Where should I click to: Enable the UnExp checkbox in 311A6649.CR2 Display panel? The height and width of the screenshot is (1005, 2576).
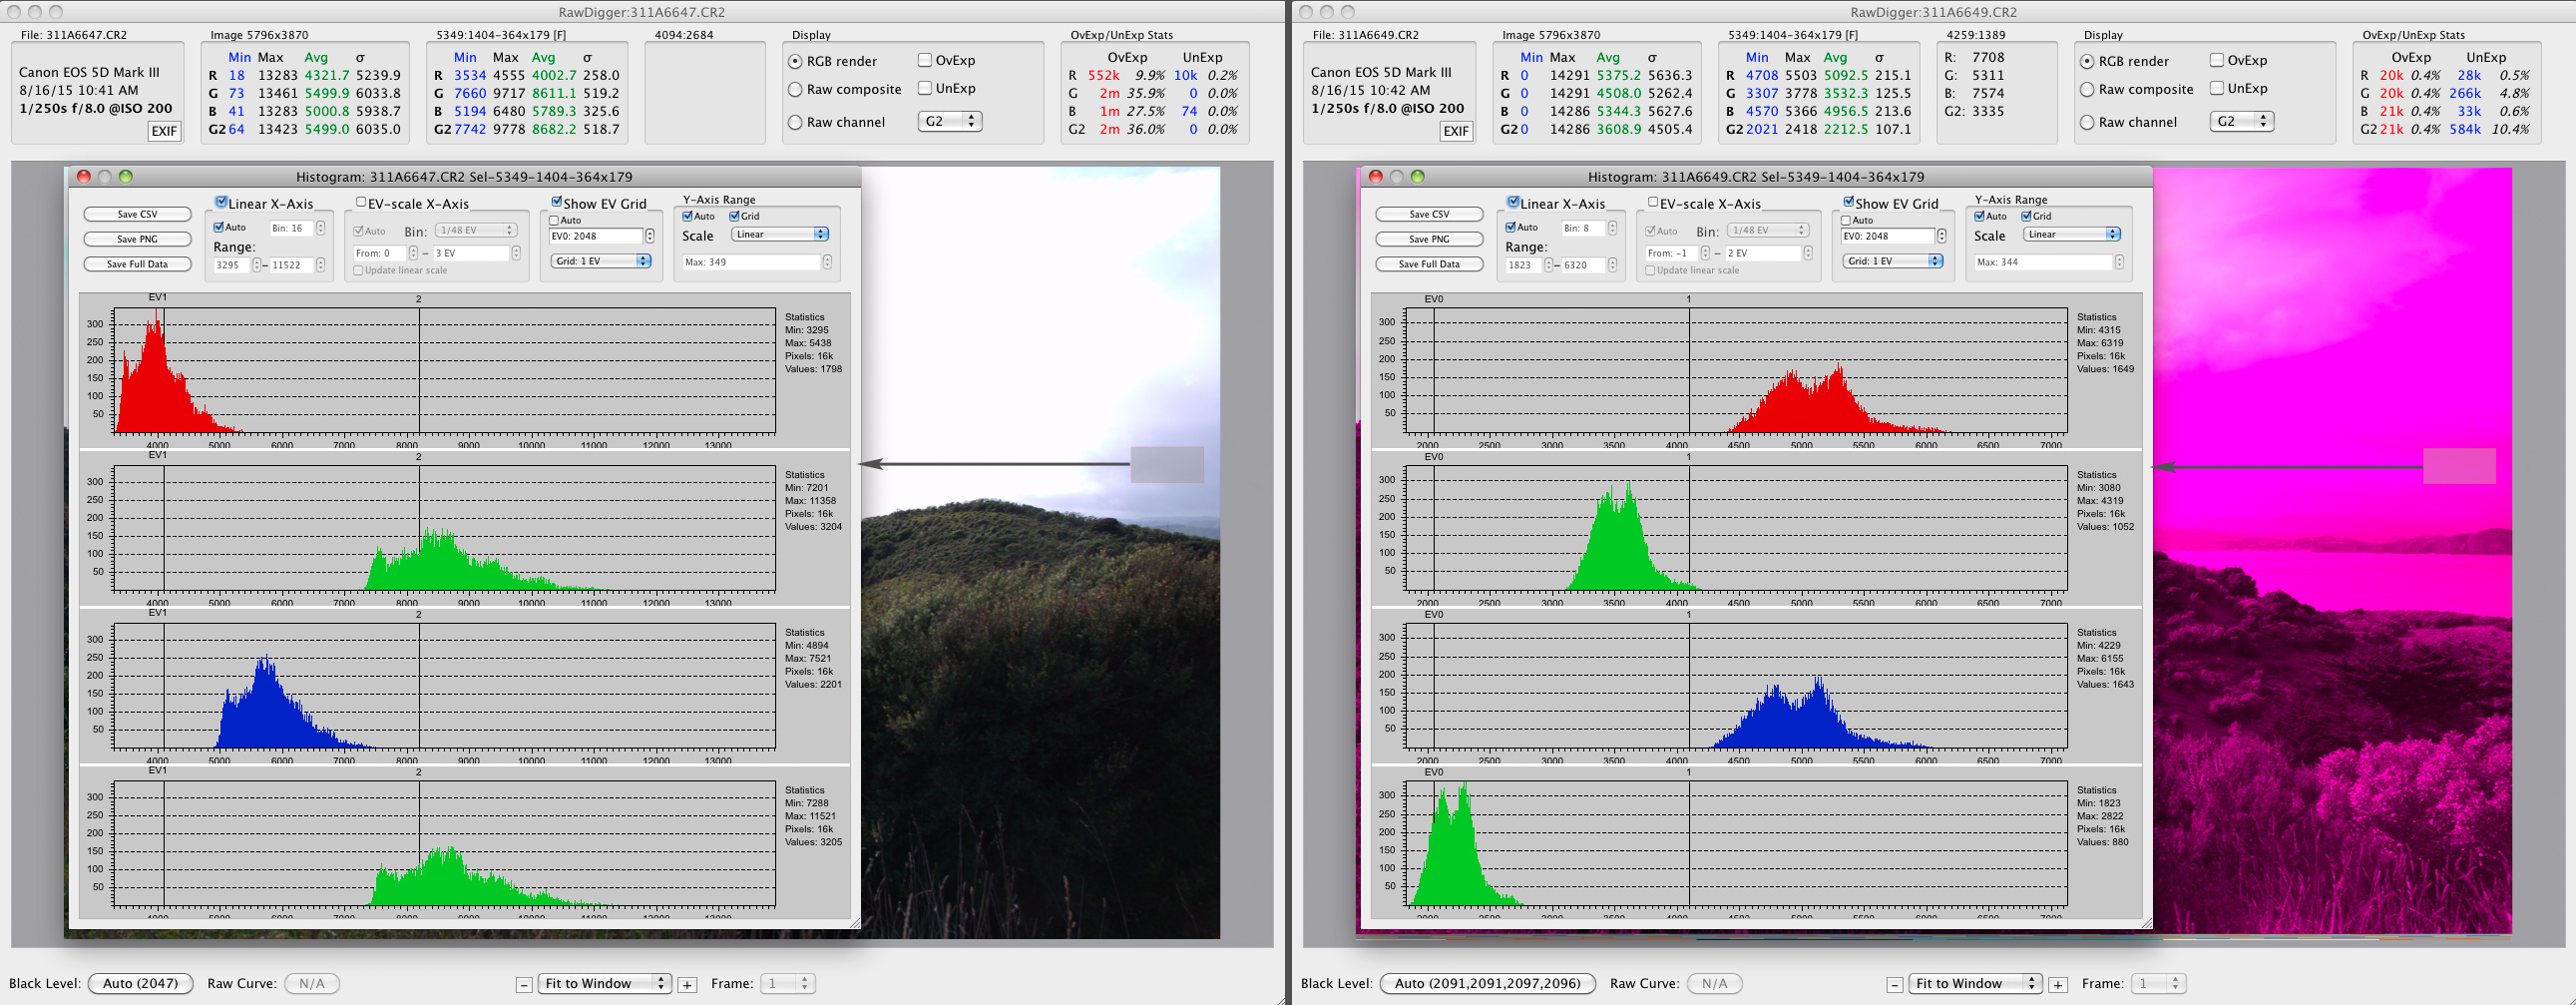(2217, 88)
